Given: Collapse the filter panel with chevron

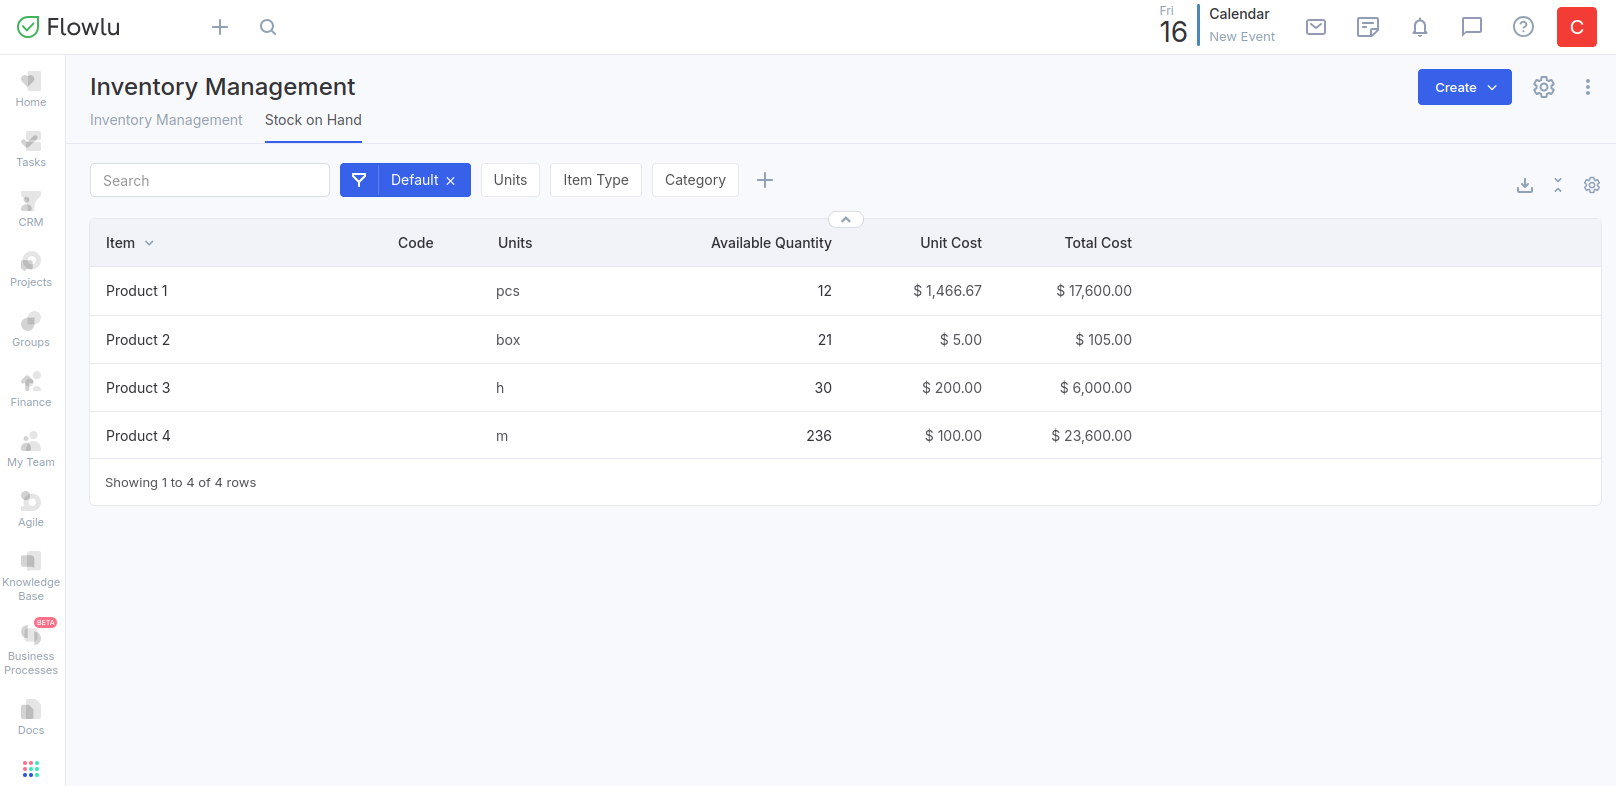Looking at the screenshot, I should (845, 220).
